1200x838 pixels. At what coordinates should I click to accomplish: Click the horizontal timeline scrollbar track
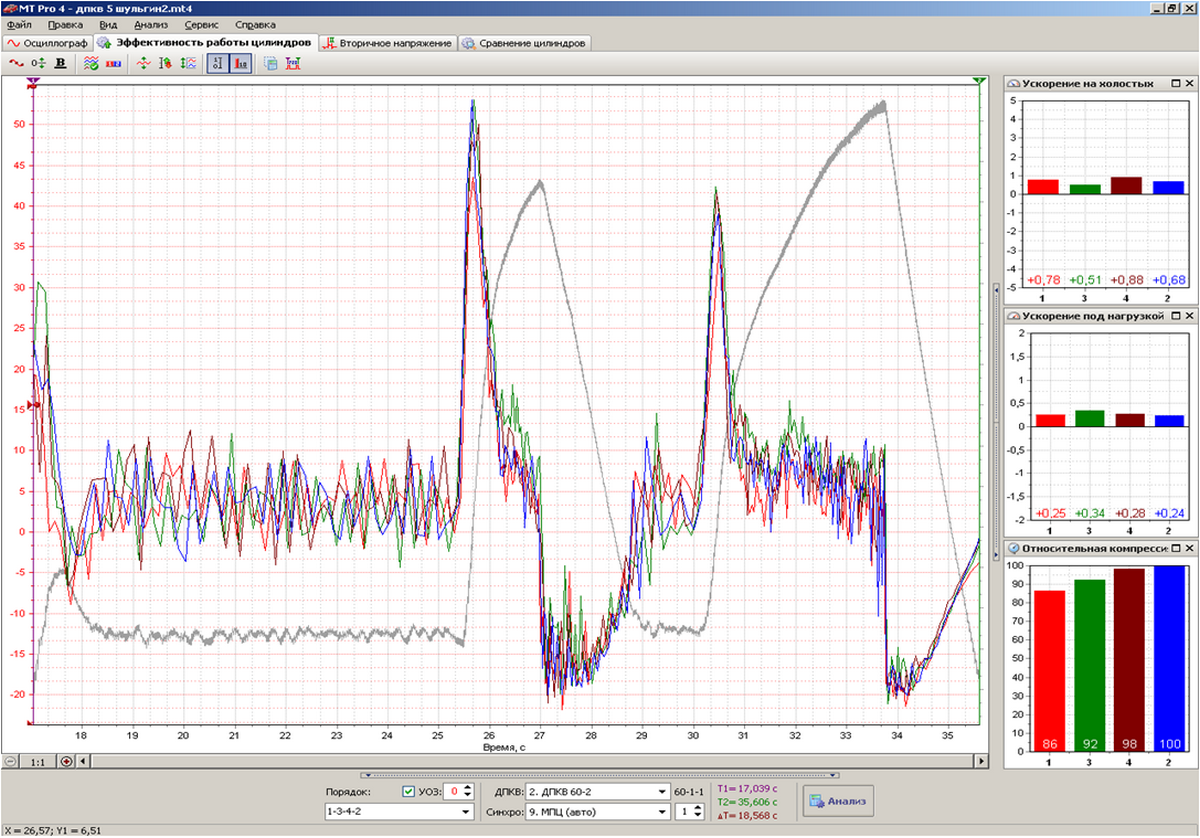(x=530, y=761)
